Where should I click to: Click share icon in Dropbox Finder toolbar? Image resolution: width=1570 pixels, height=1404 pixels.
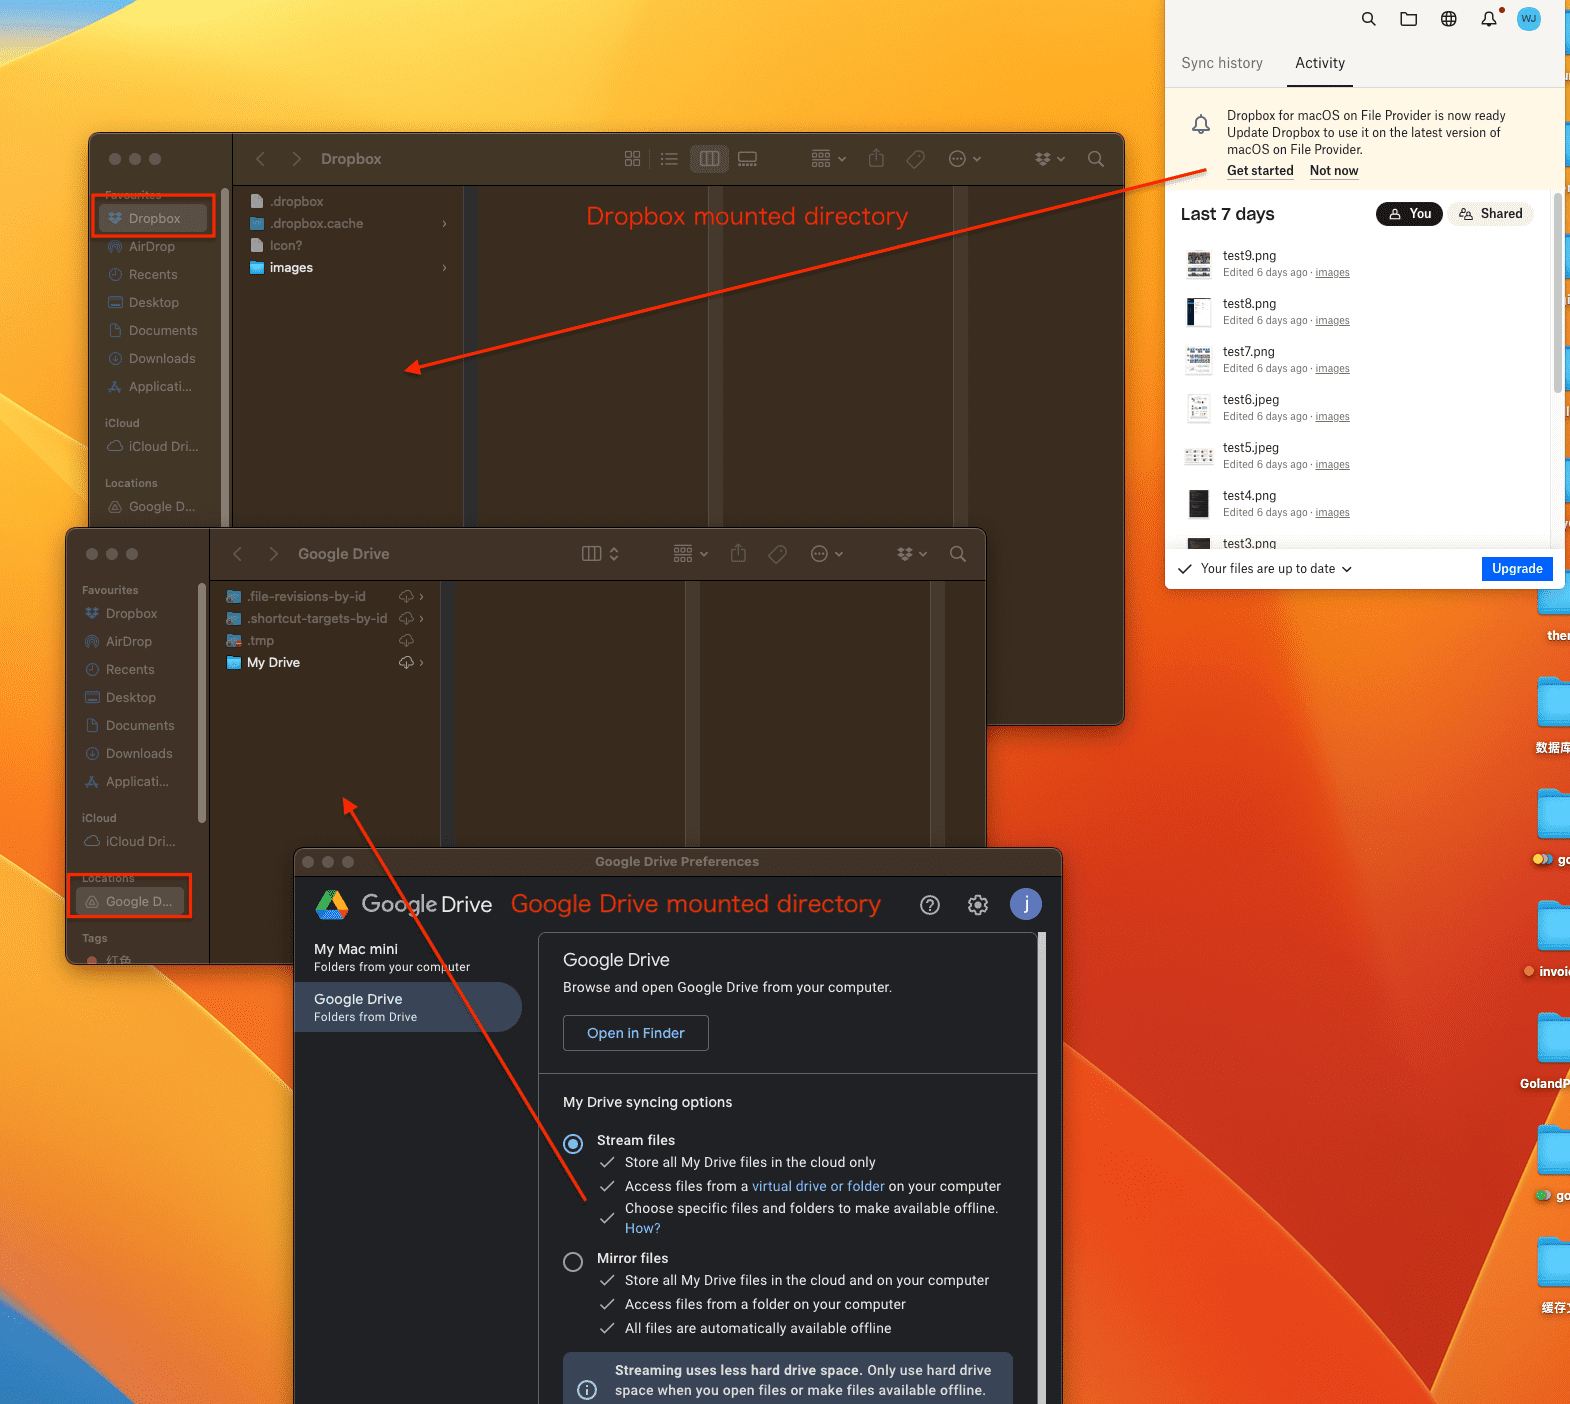tap(876, 159)
